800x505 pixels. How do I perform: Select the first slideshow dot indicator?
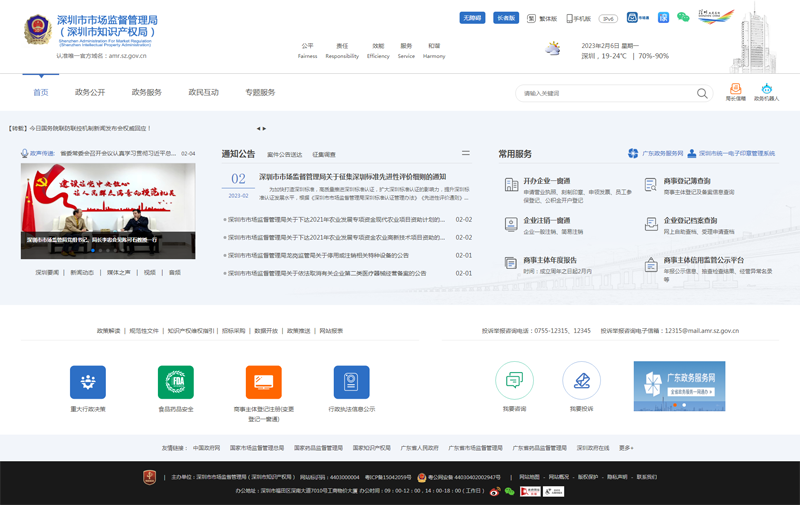92,250
